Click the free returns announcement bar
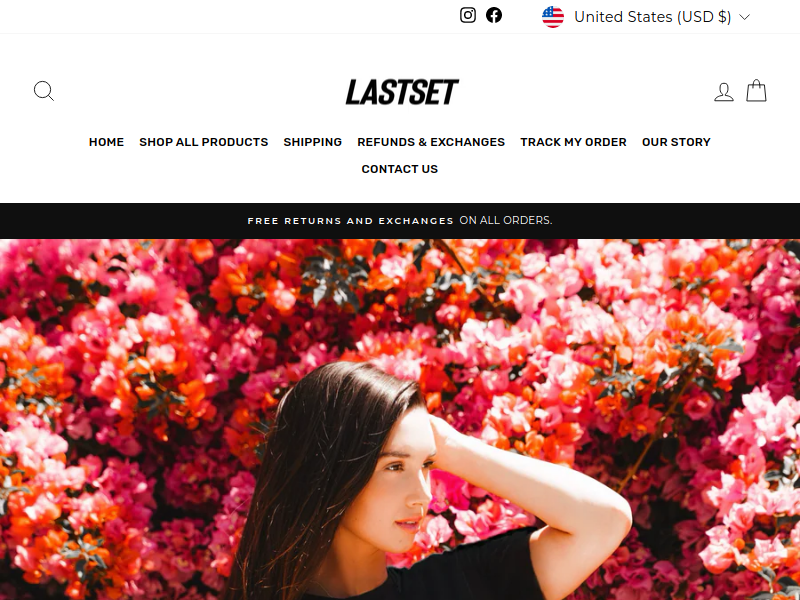This screenshot has width=800, height=600. coord(400,220)
